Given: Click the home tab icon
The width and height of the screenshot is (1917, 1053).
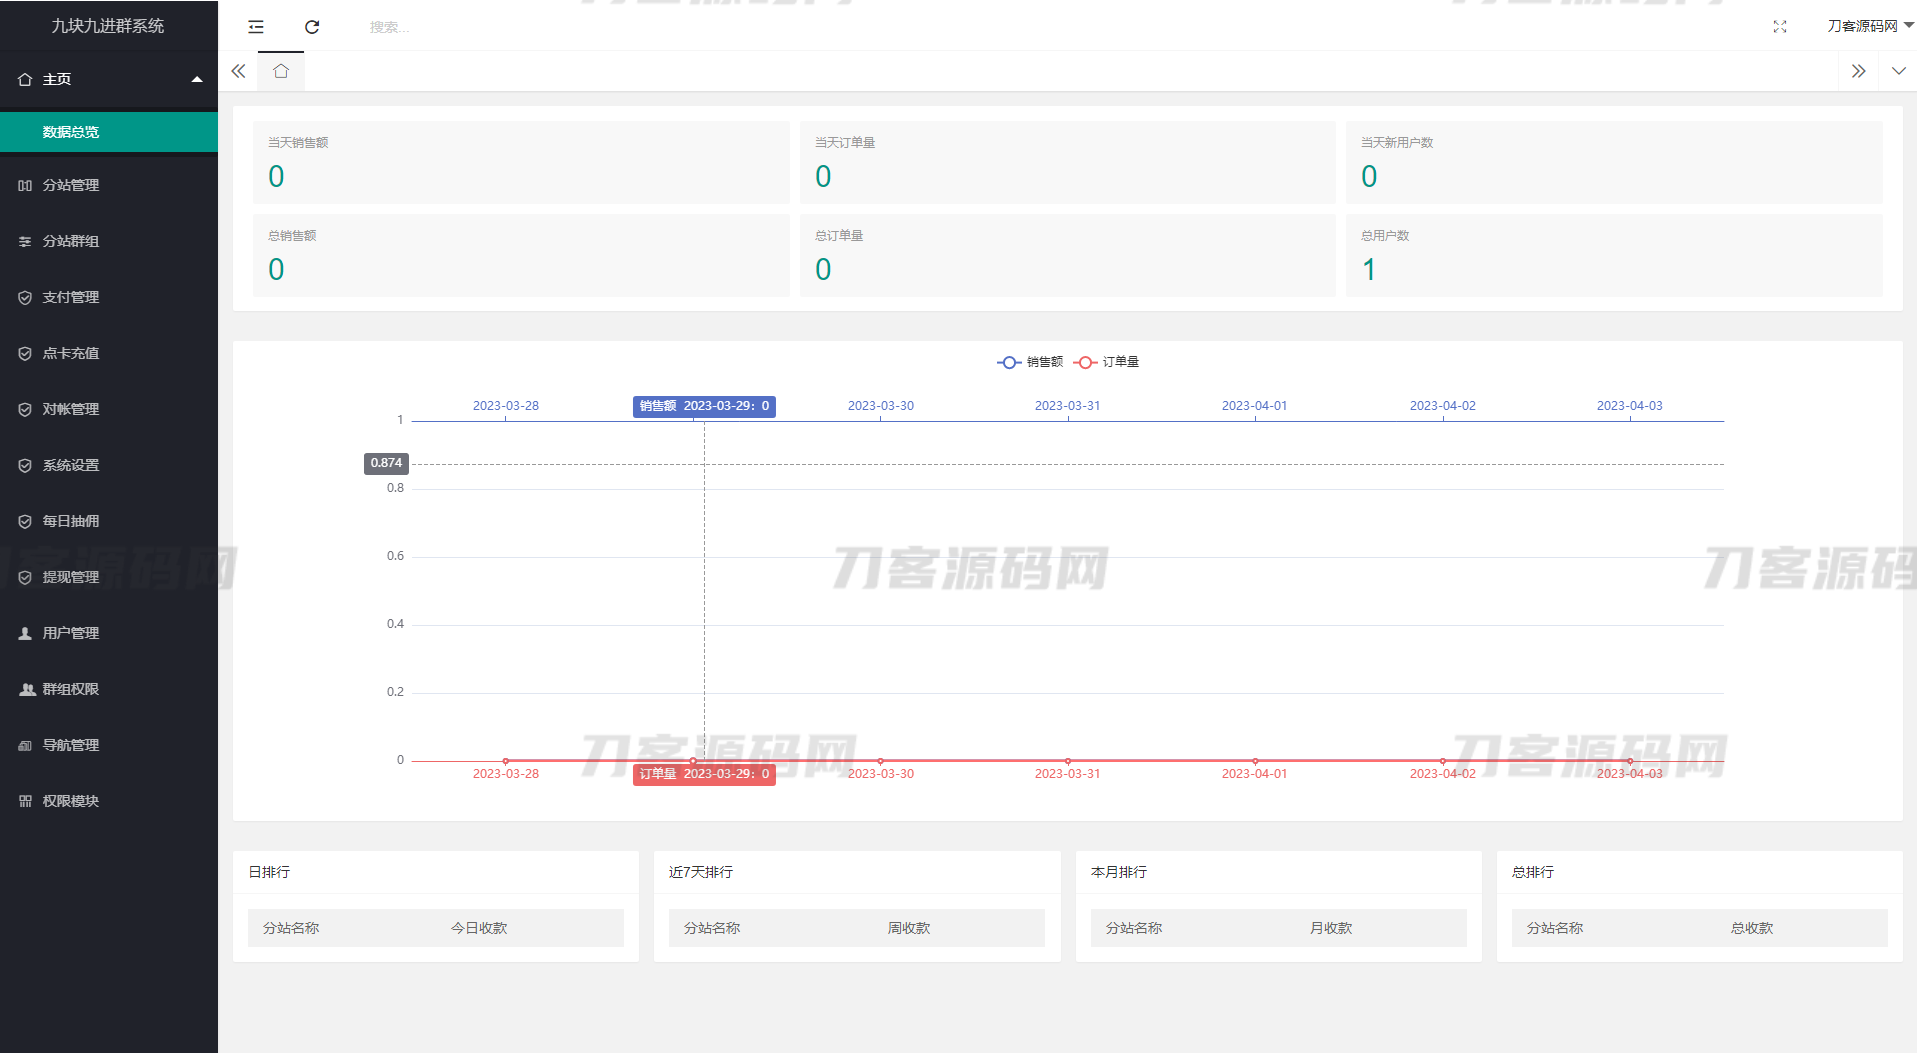Looking at the screenshot, I should [281, 71].
